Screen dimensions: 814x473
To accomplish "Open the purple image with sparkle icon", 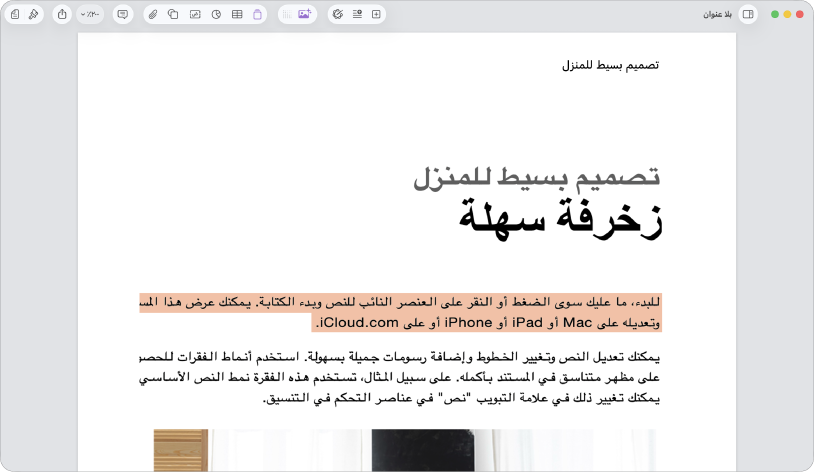I will [x=305, y=14].
